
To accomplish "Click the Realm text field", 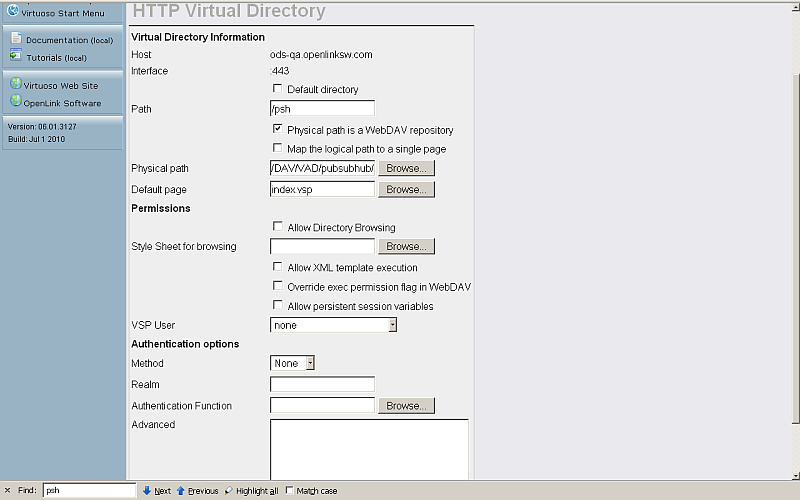I will pos(322,384).
